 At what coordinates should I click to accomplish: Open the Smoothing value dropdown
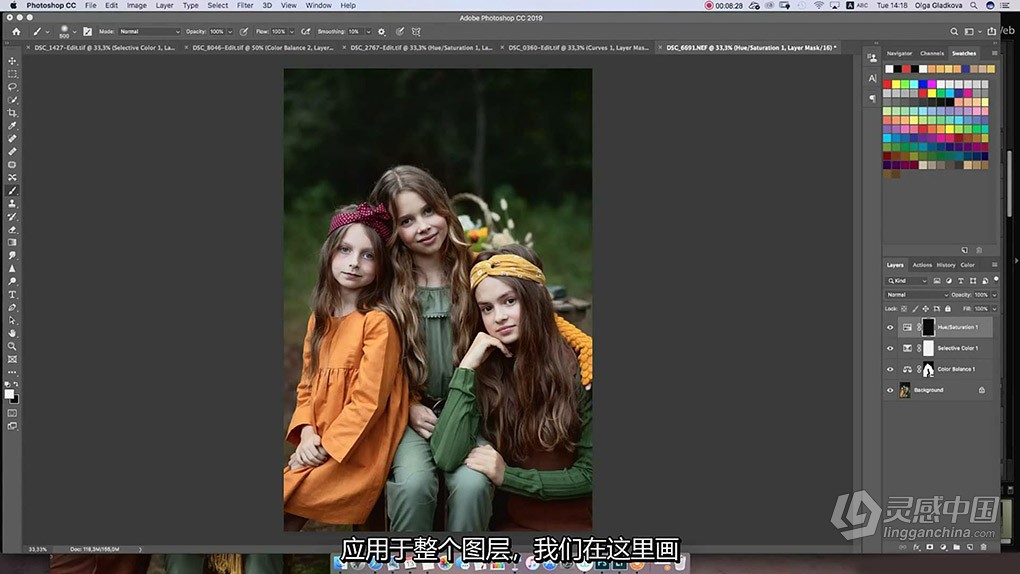(x=368, y=31)
